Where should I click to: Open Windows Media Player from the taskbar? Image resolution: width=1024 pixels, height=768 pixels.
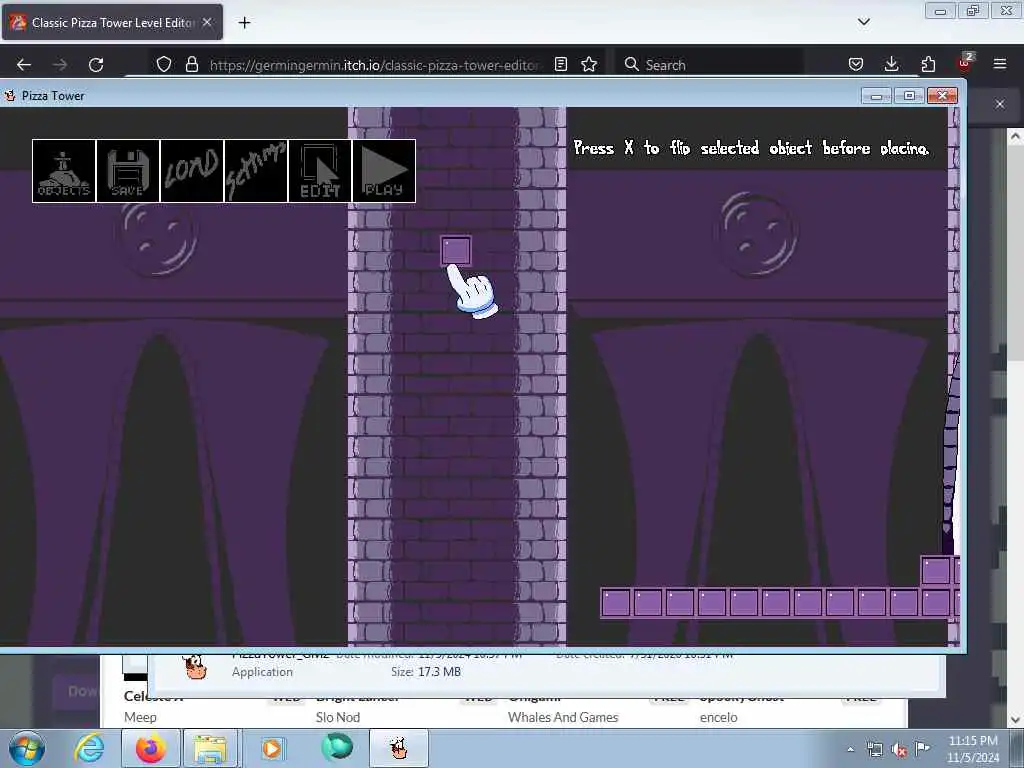tap(272, 749)
